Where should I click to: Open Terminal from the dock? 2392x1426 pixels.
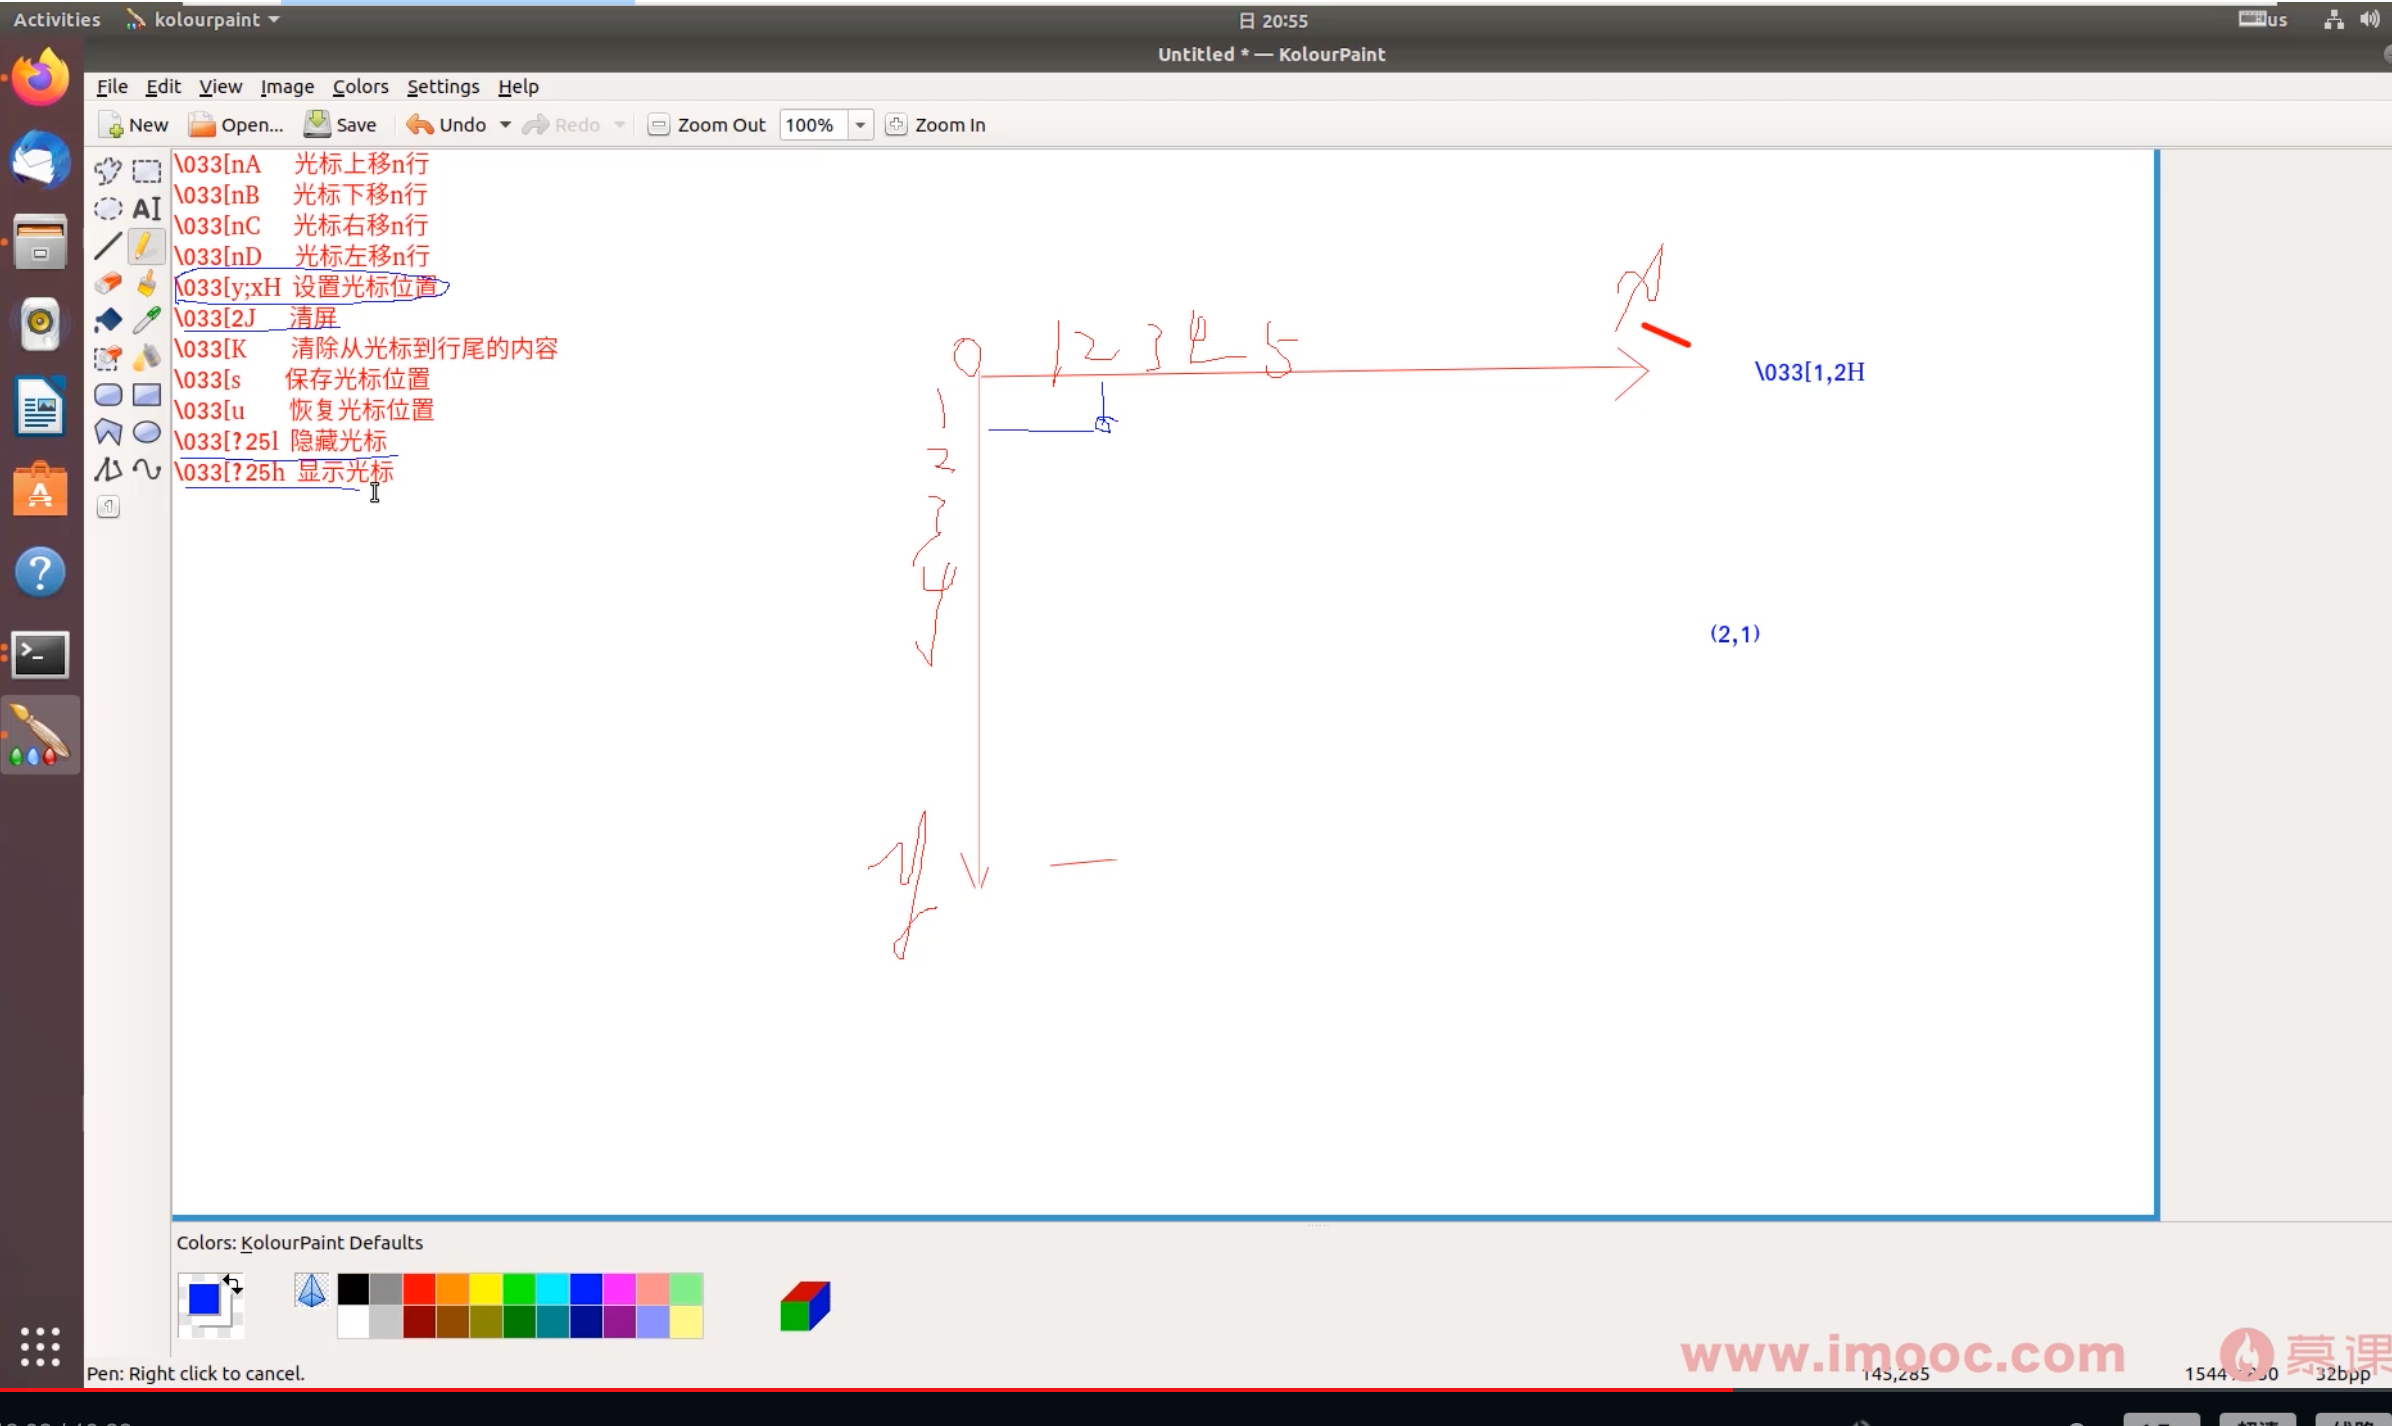click(41, 655)
